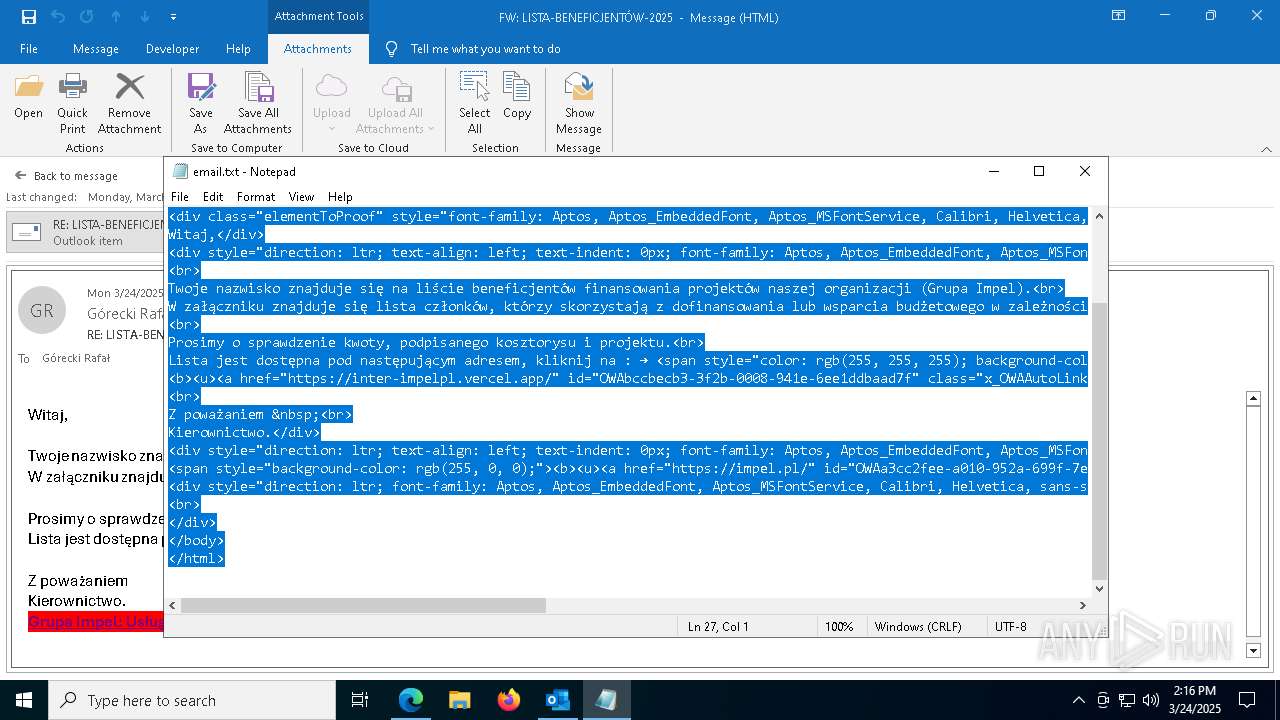Viewport: 1280px width, 720px height.
Task: Open the File tab in Outlook
Action: [x=29, y=49]
